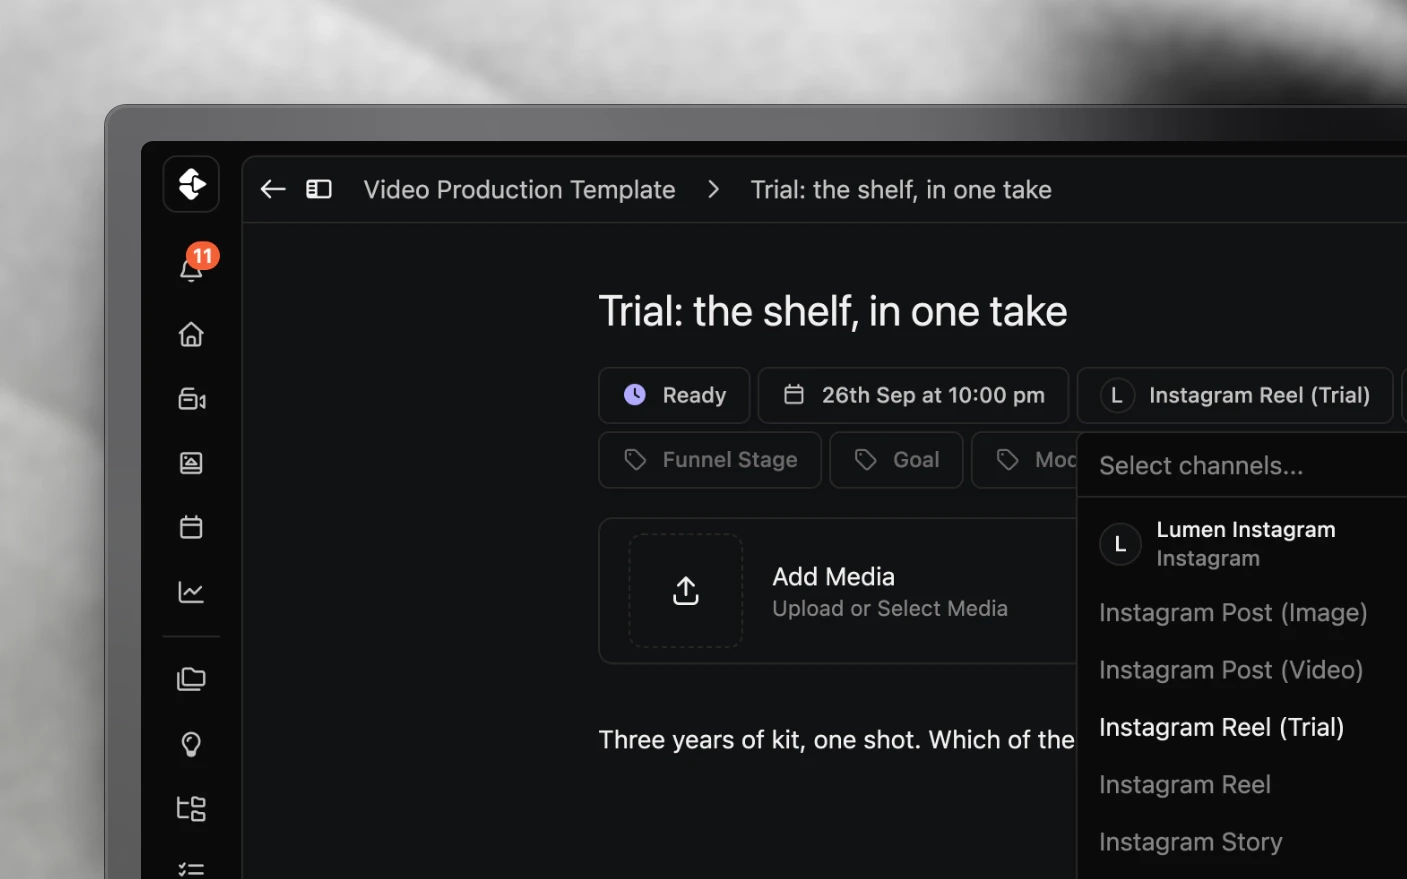1407x879 pixels.
Task: Click the Lumen Instagram account row
Action: click(x=1243, y=544)
